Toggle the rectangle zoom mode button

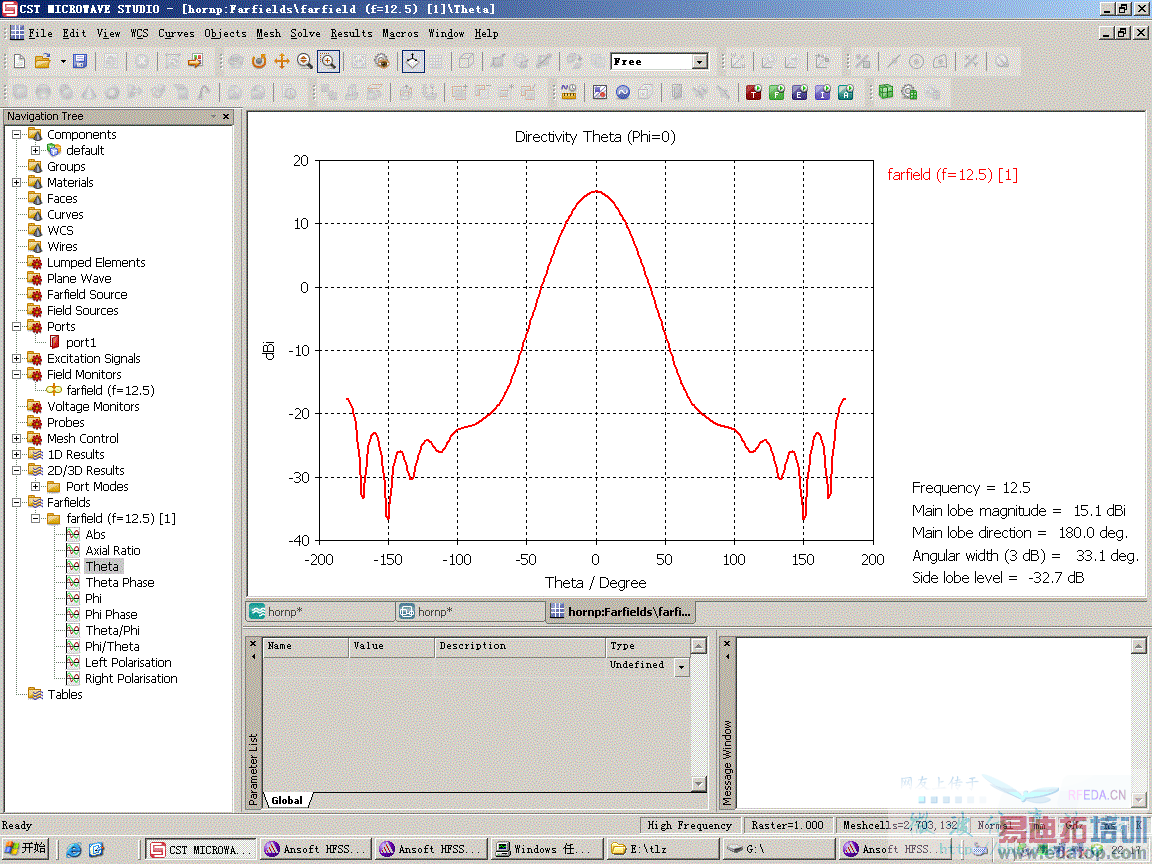click(x=328, y=62)
